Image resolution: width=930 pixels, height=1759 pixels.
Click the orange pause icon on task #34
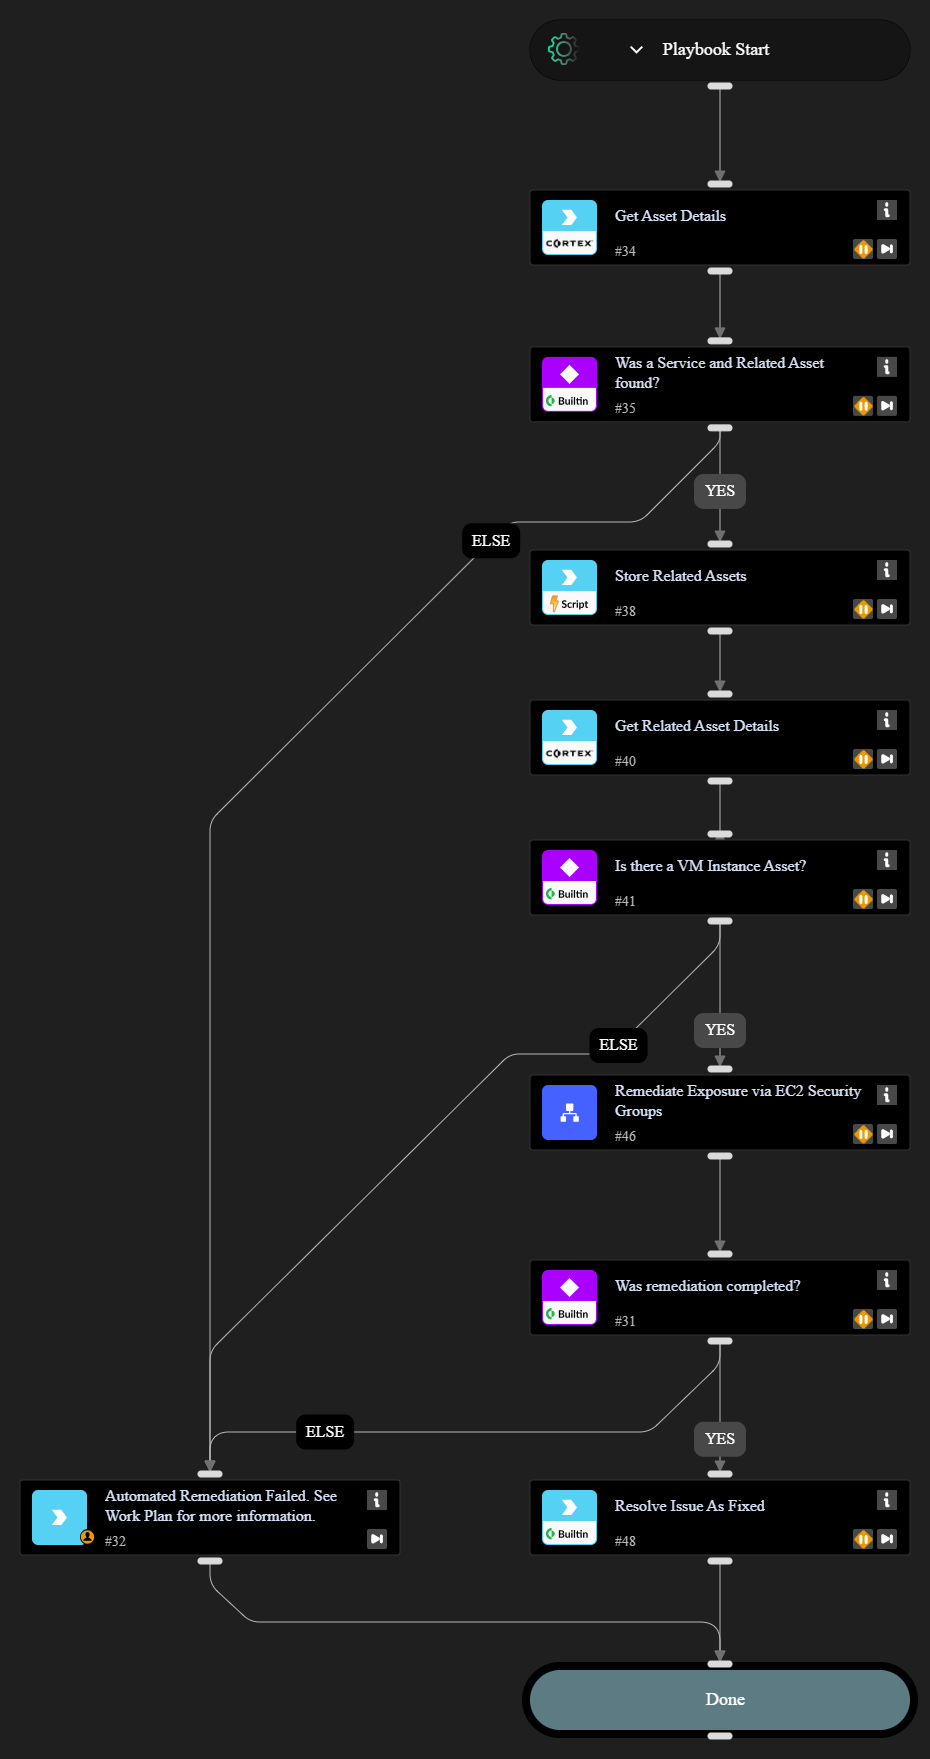(863, 249)
